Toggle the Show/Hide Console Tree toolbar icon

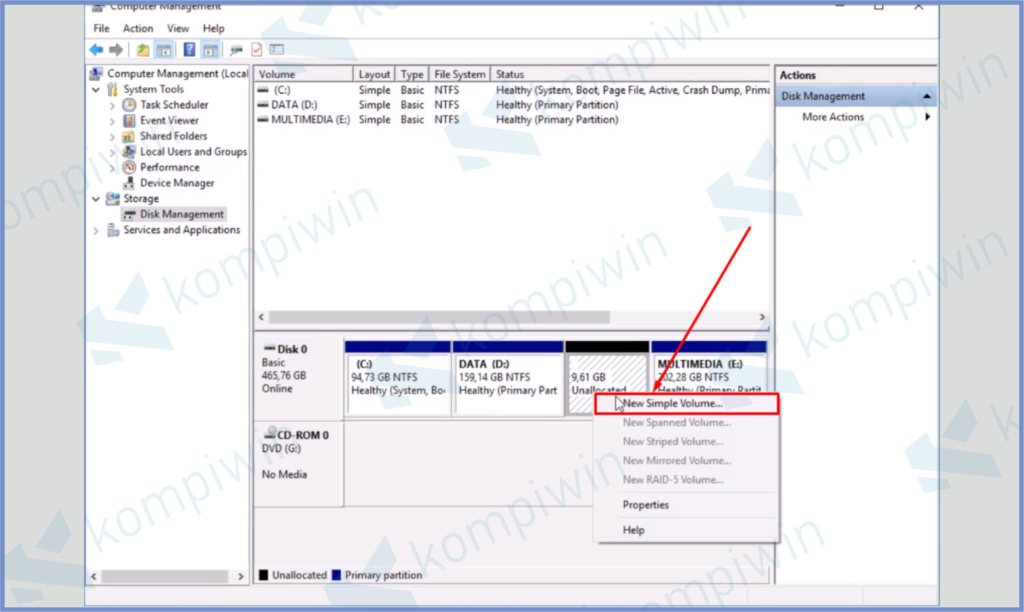point(162,49)
